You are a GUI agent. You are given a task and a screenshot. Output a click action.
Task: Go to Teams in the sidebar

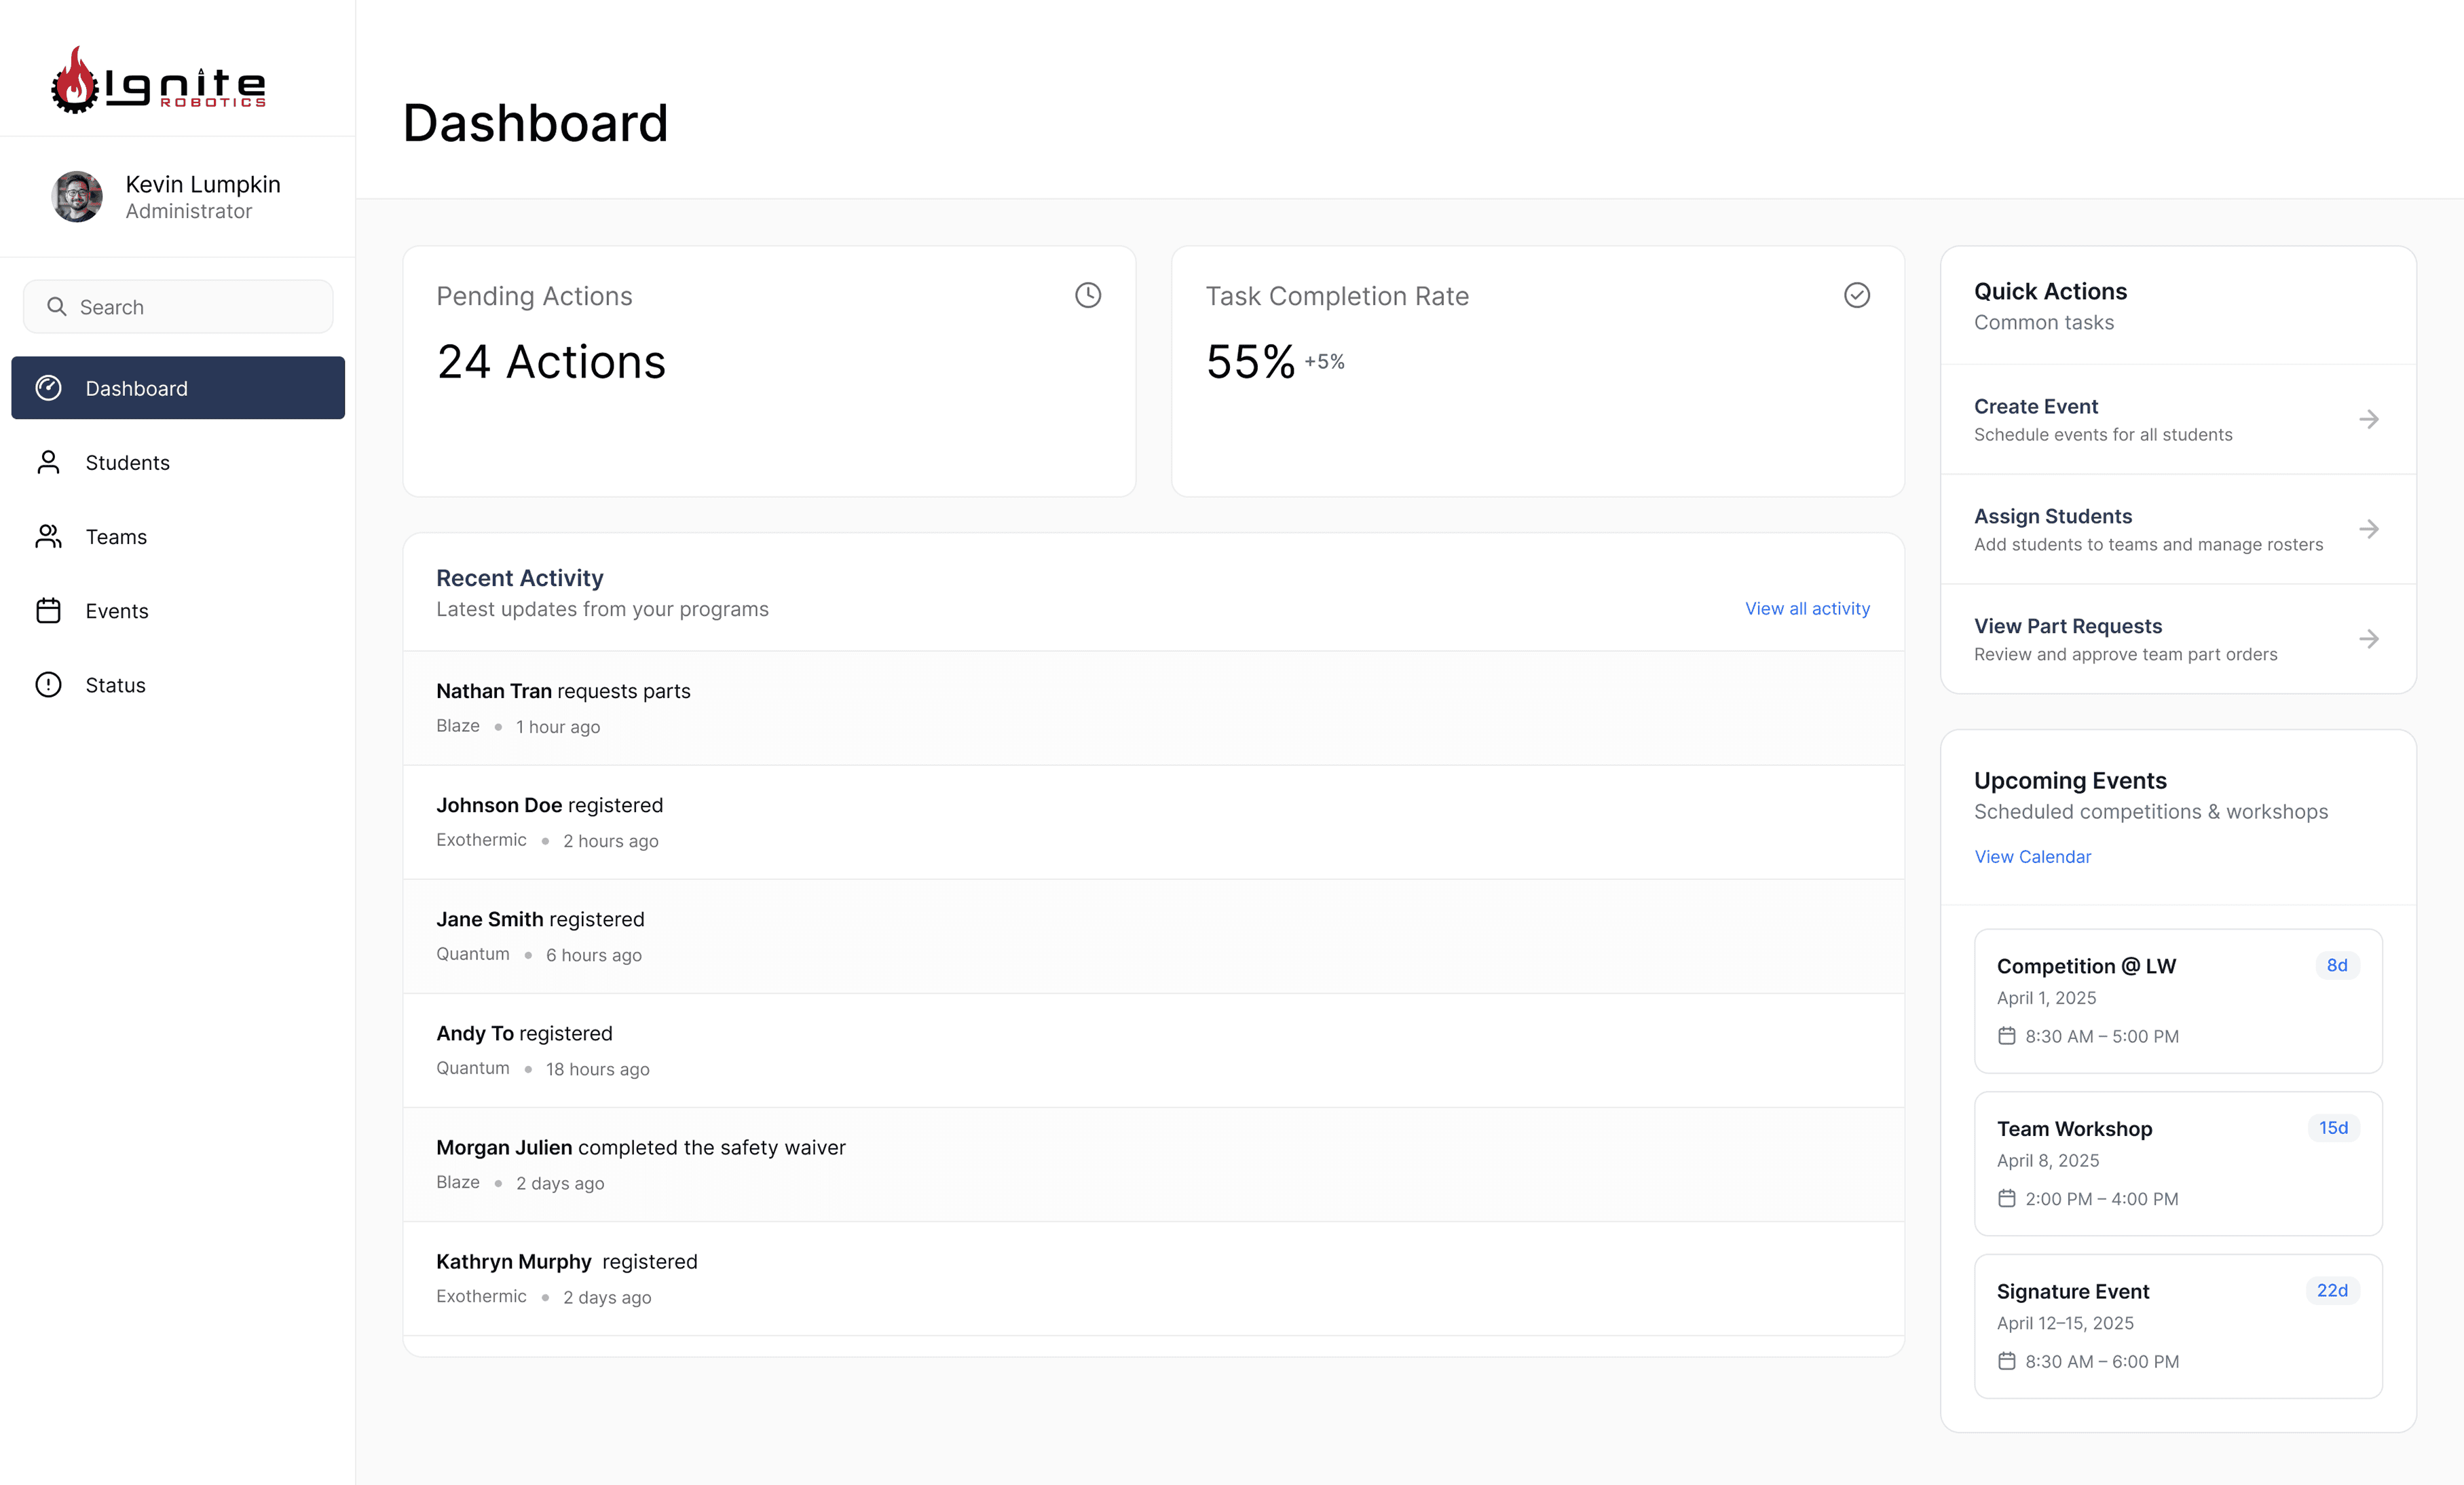pos(116,537)
